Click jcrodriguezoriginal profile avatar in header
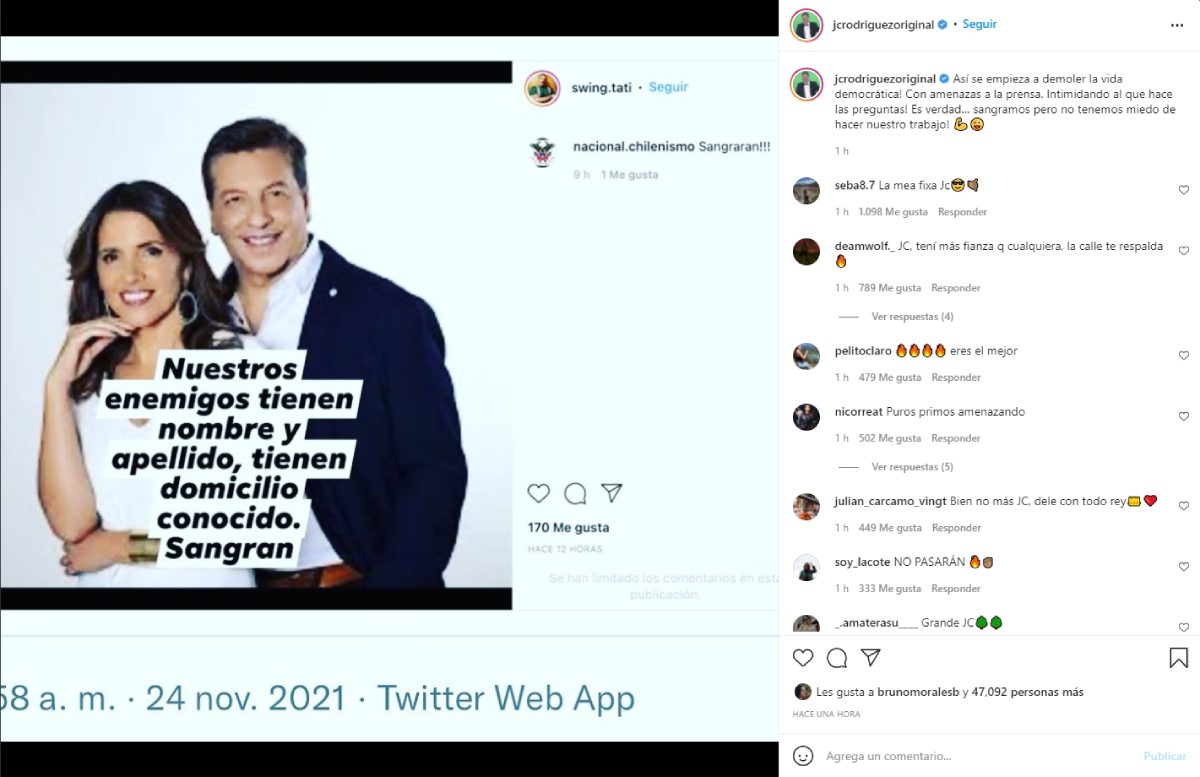The image size is (1200, 777). (x=806, y=25)
